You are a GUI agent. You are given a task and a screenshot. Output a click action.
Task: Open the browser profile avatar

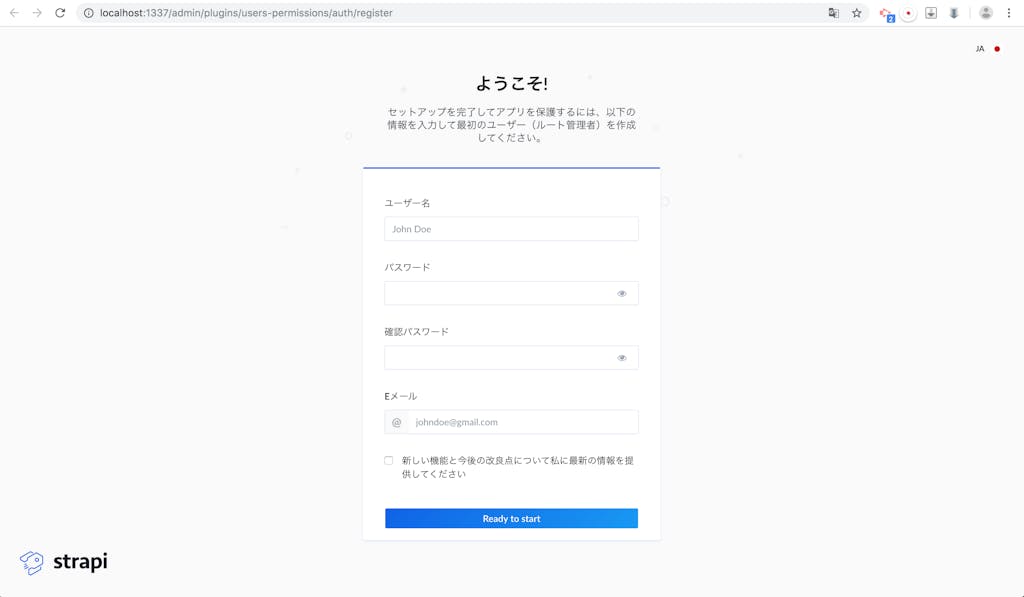[986, 13]
